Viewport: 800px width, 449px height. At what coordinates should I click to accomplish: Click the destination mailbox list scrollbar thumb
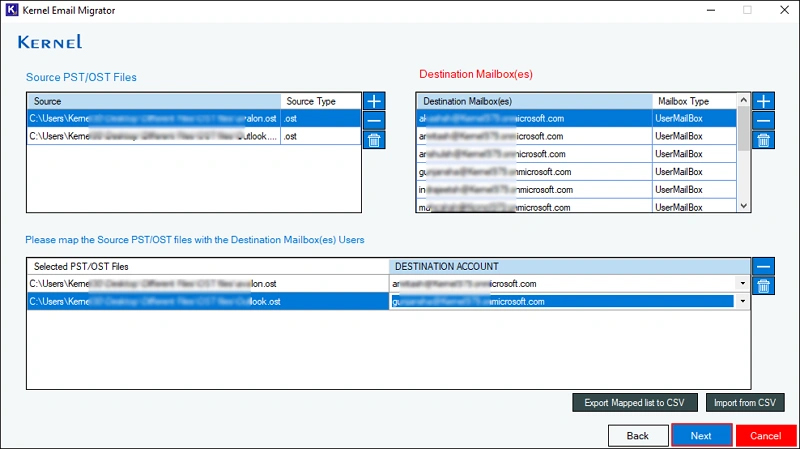click(x=743, y=129)
